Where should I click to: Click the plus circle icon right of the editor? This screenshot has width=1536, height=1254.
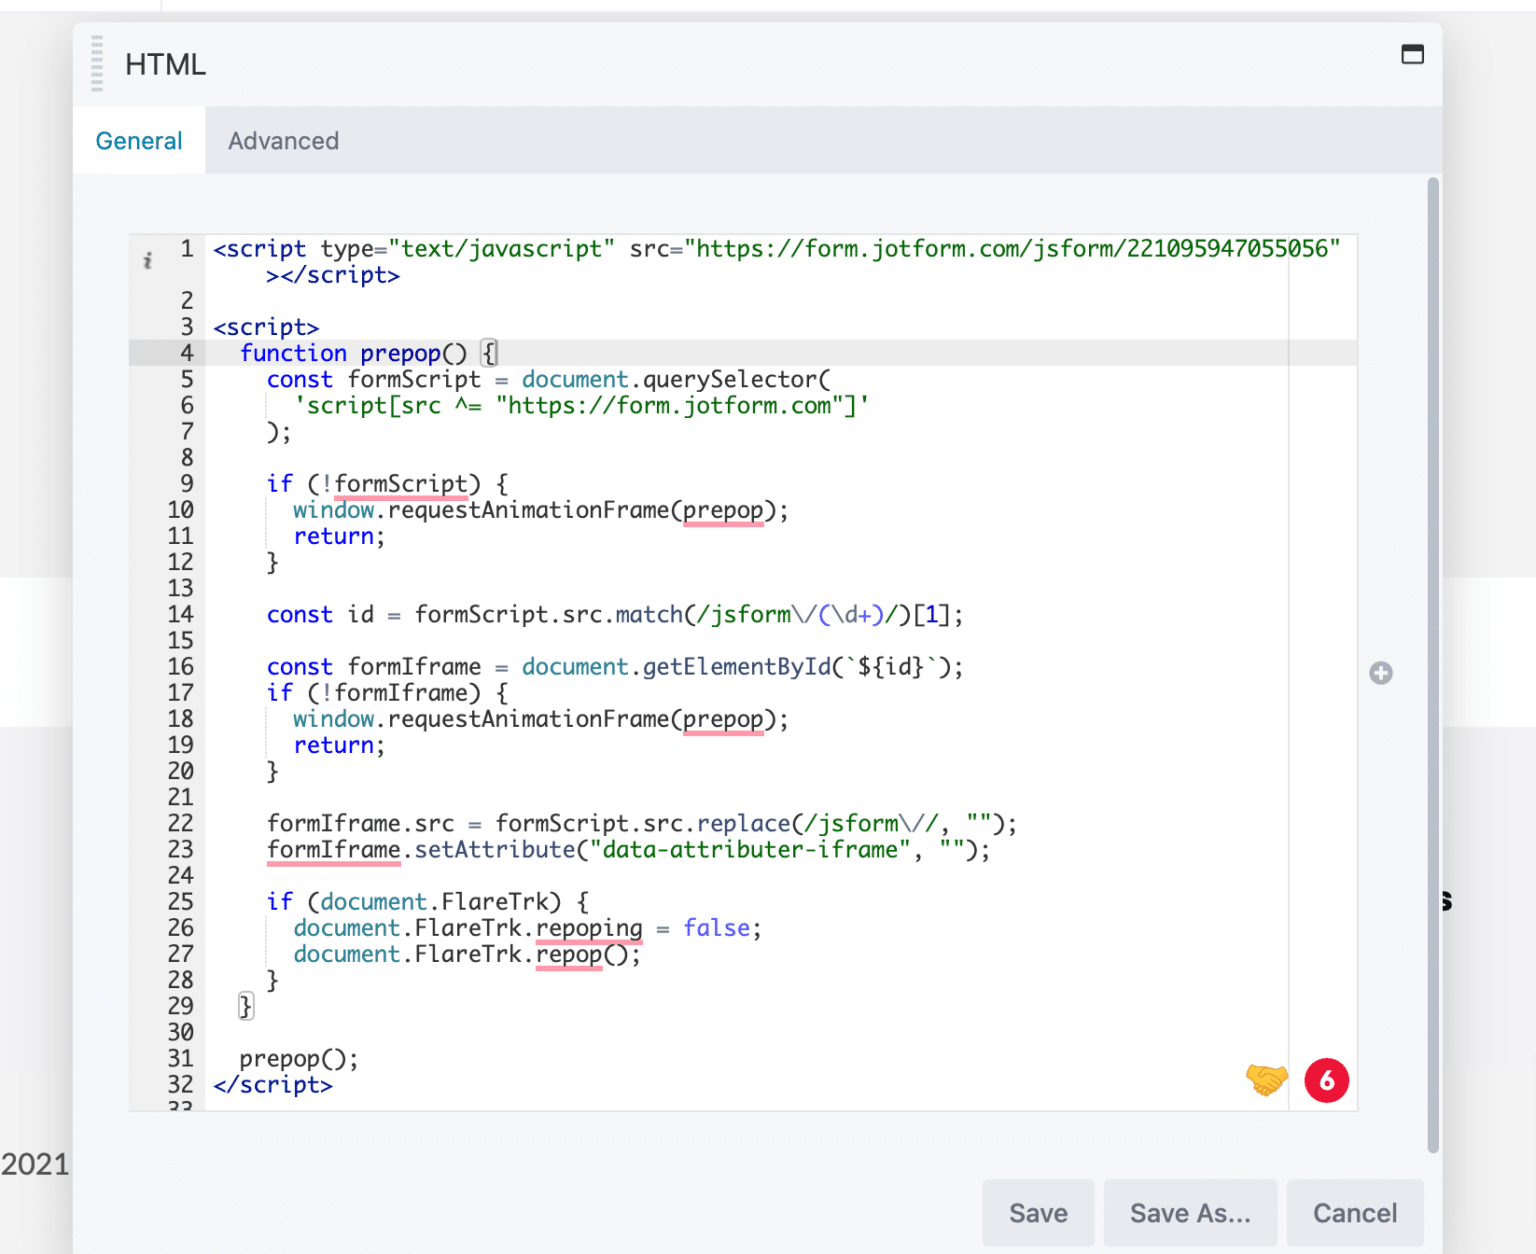[x=1381, y=673]
